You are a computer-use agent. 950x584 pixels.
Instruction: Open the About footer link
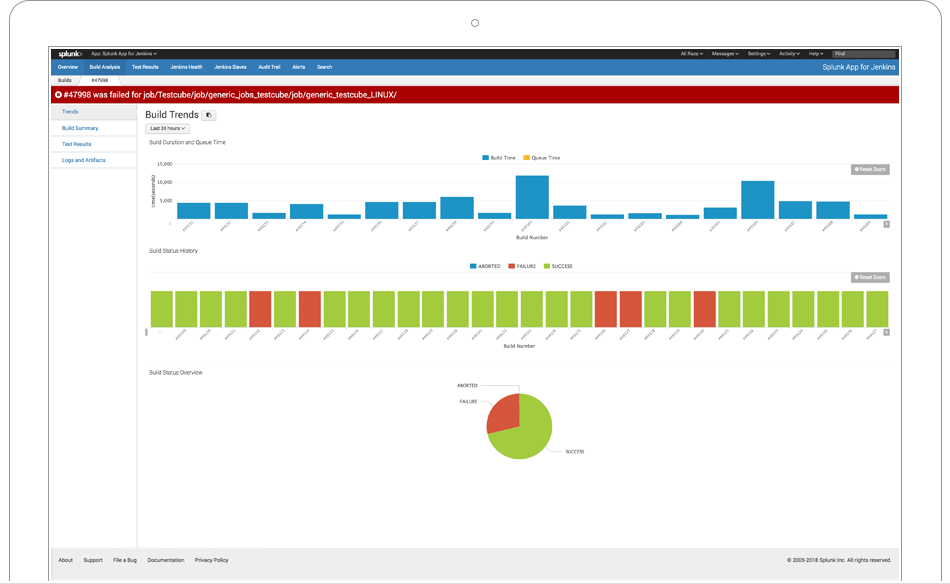(x=65, y=560)
